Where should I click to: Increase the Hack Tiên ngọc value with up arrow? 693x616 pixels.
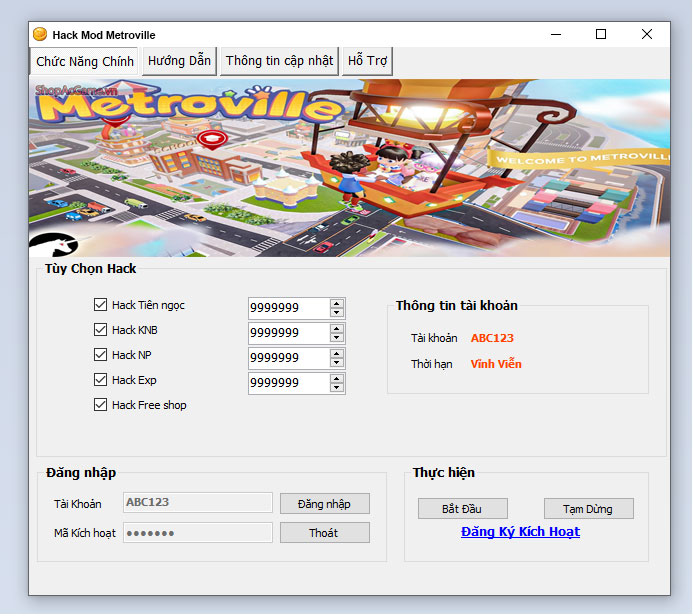click(x=337, y=304)
